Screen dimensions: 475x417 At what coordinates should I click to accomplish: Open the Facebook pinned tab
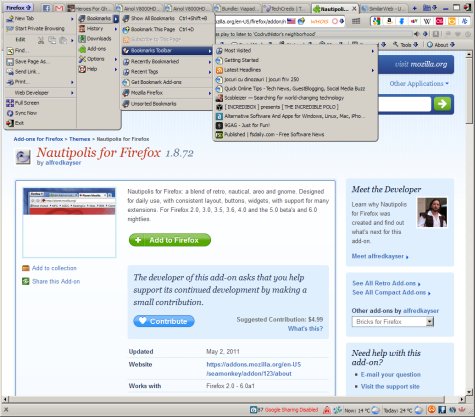[47, 8]
